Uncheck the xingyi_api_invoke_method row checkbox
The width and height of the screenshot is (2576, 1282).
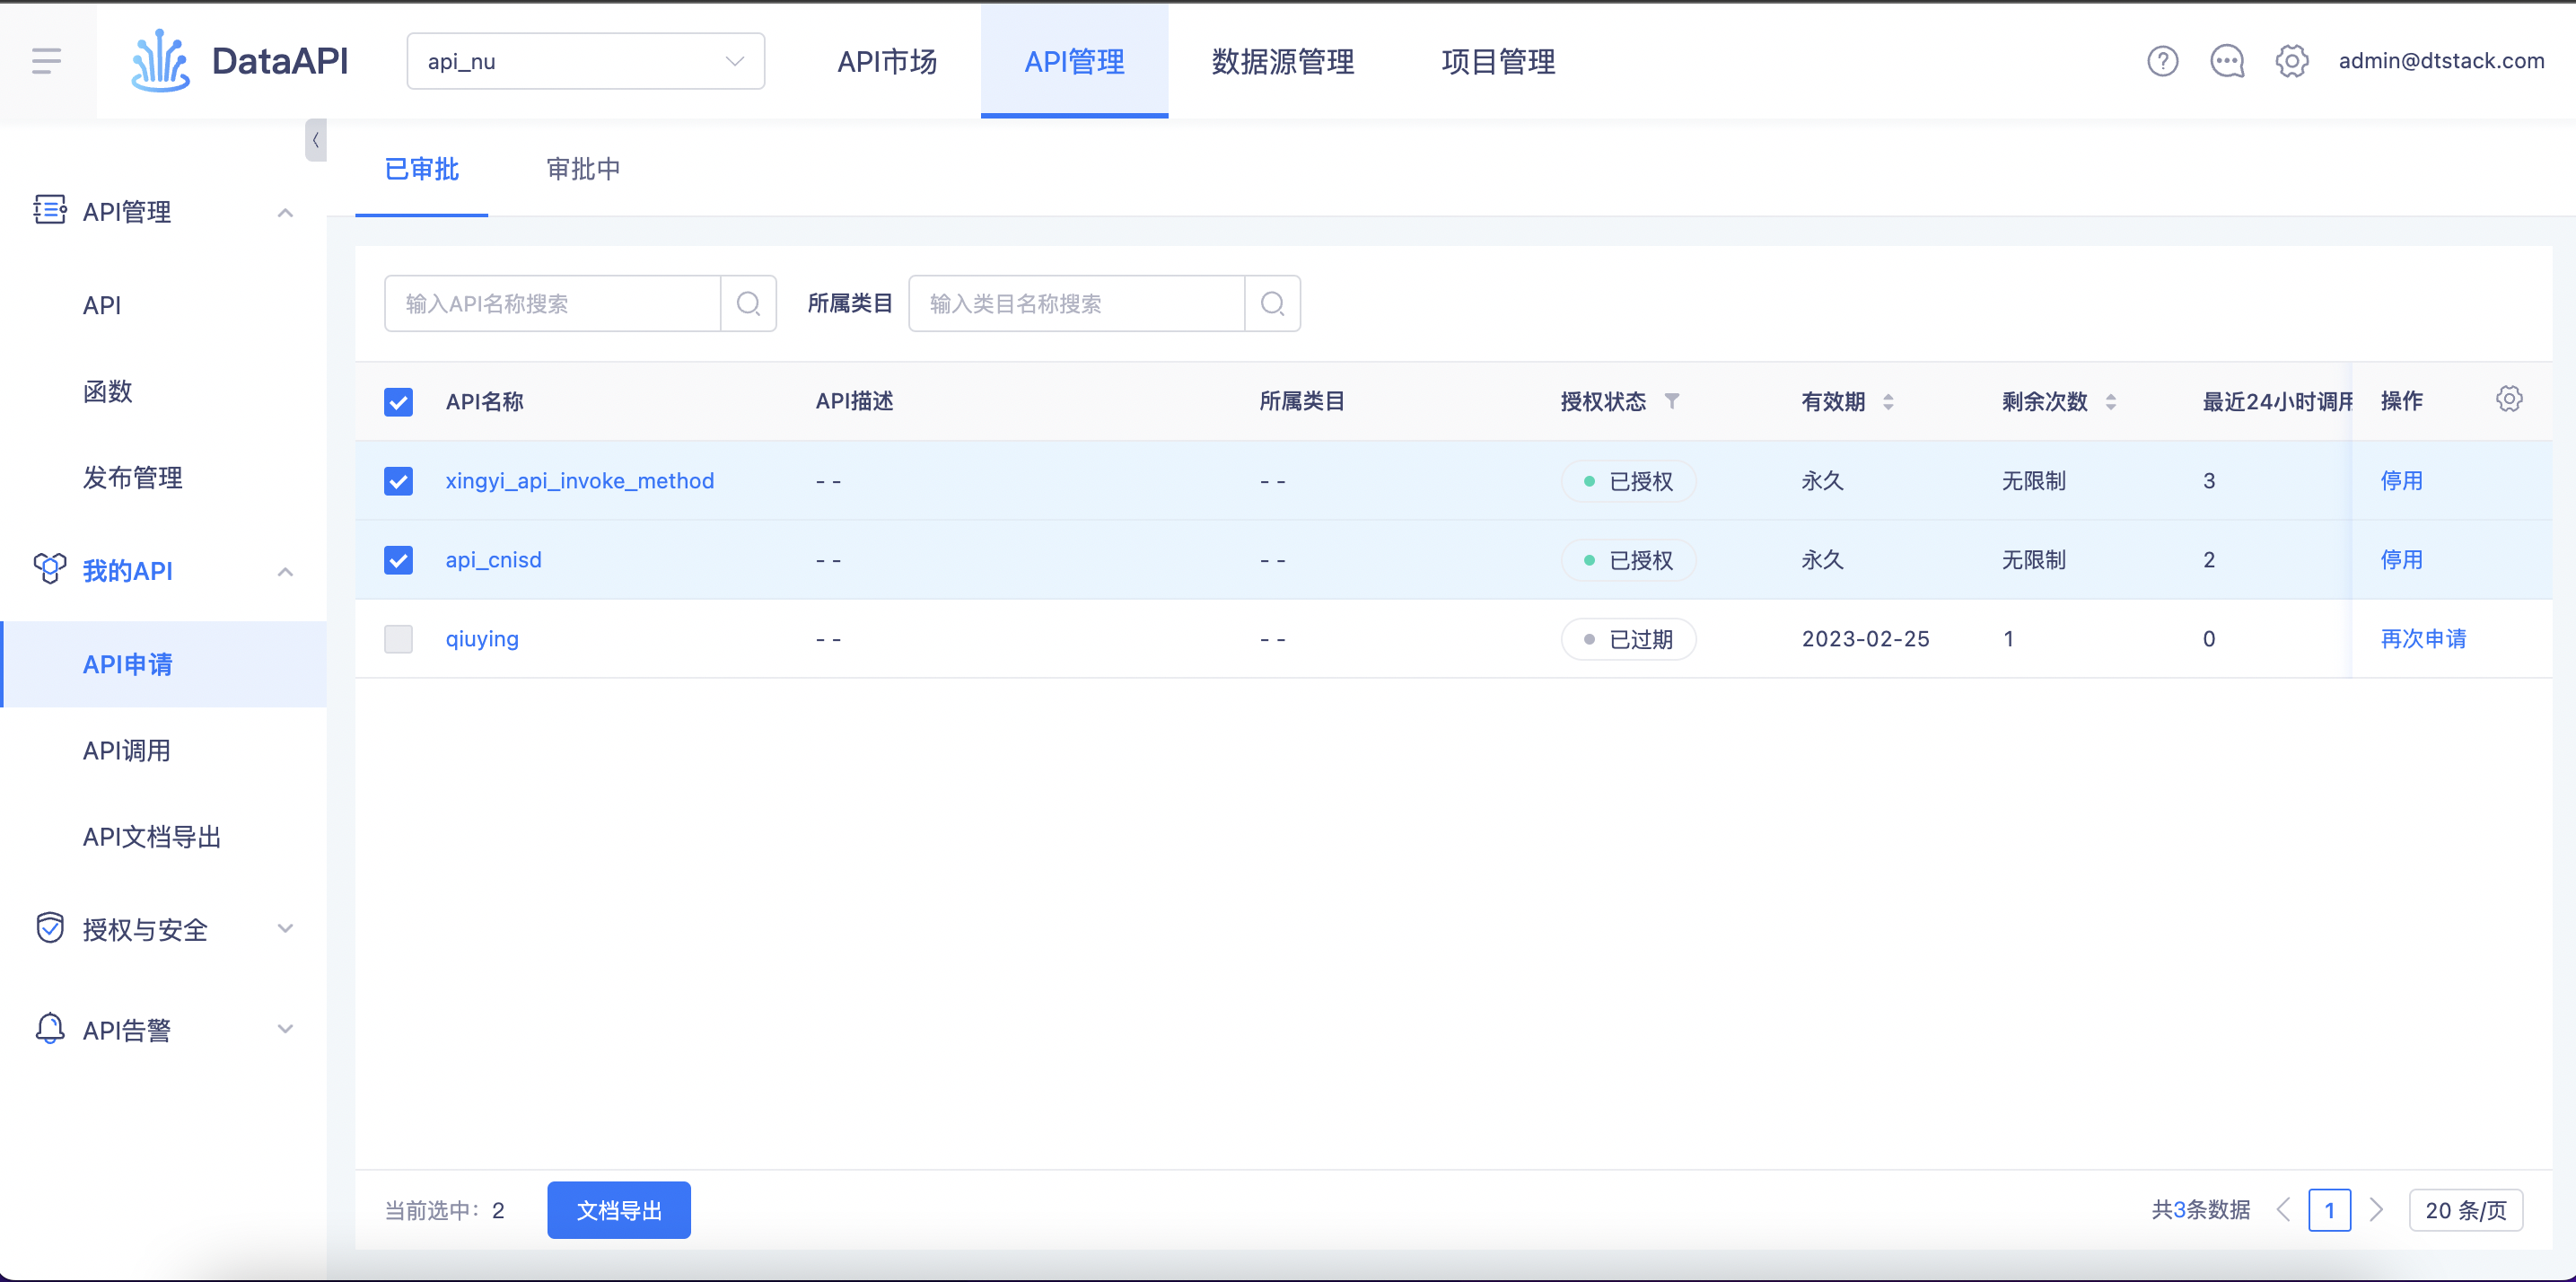click(x=398, y=481)
